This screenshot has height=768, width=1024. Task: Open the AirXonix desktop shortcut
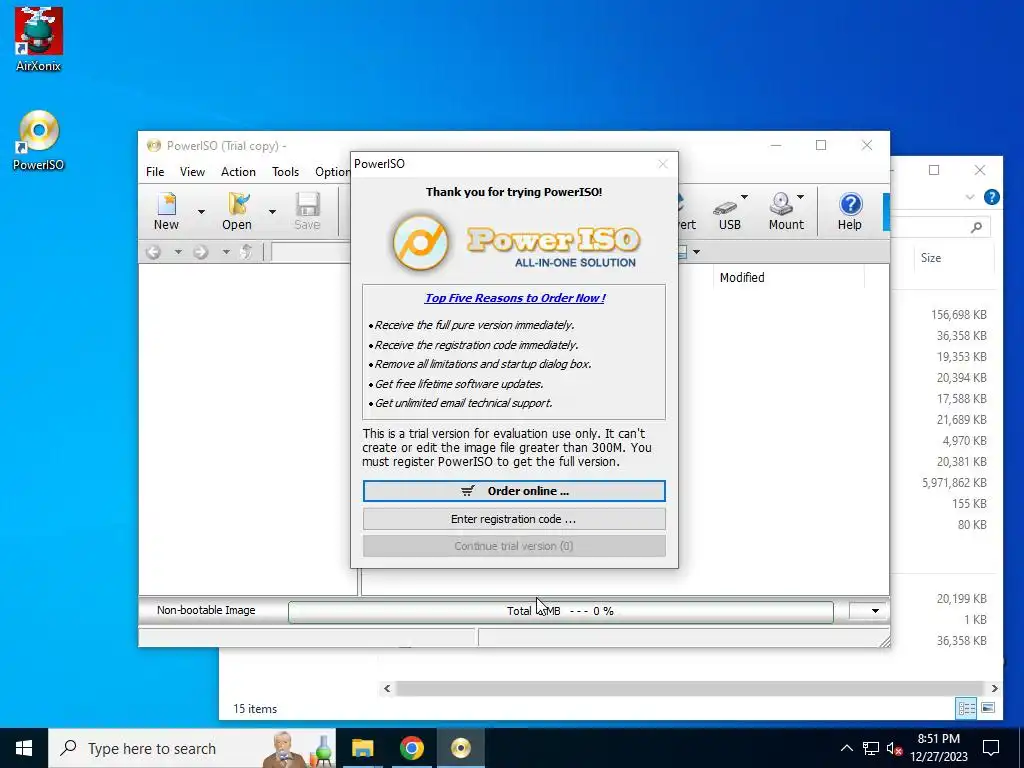click(38, 39)
